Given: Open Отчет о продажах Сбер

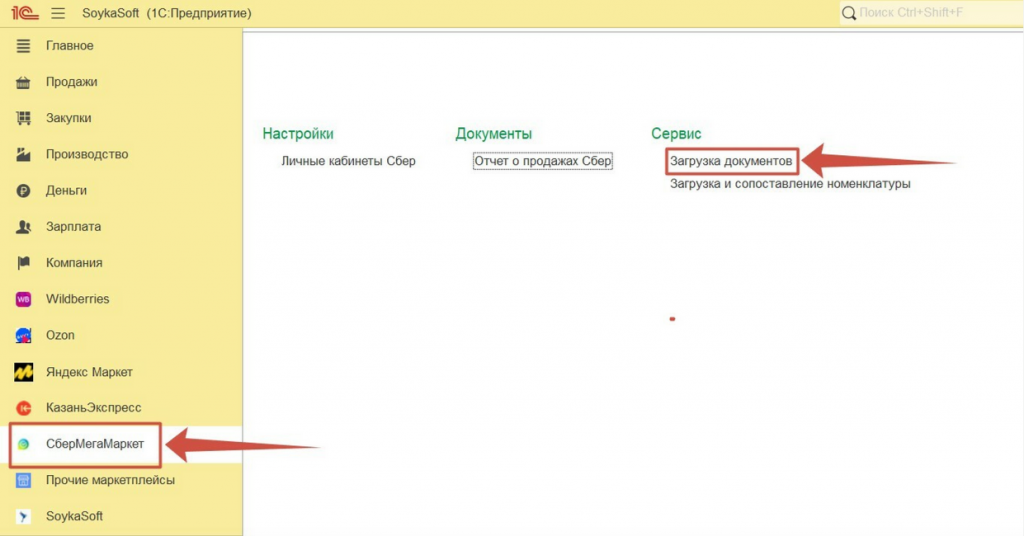Looking at the screenshot, I should 542,161.
